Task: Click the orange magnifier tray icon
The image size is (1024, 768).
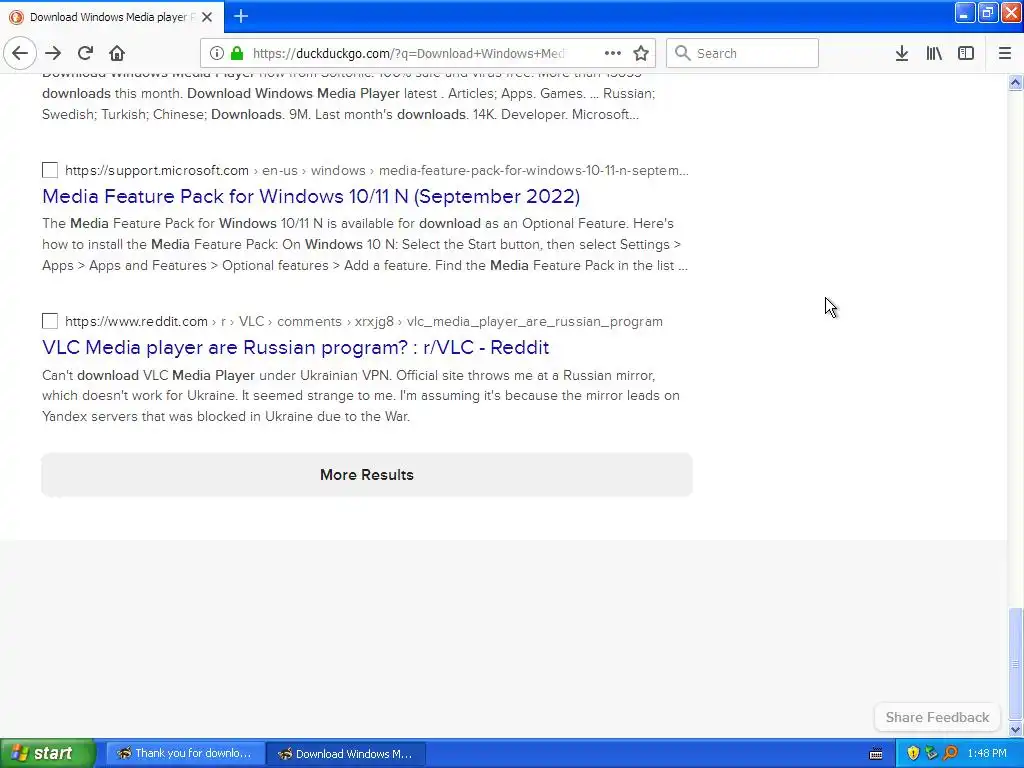Action: 950,753
